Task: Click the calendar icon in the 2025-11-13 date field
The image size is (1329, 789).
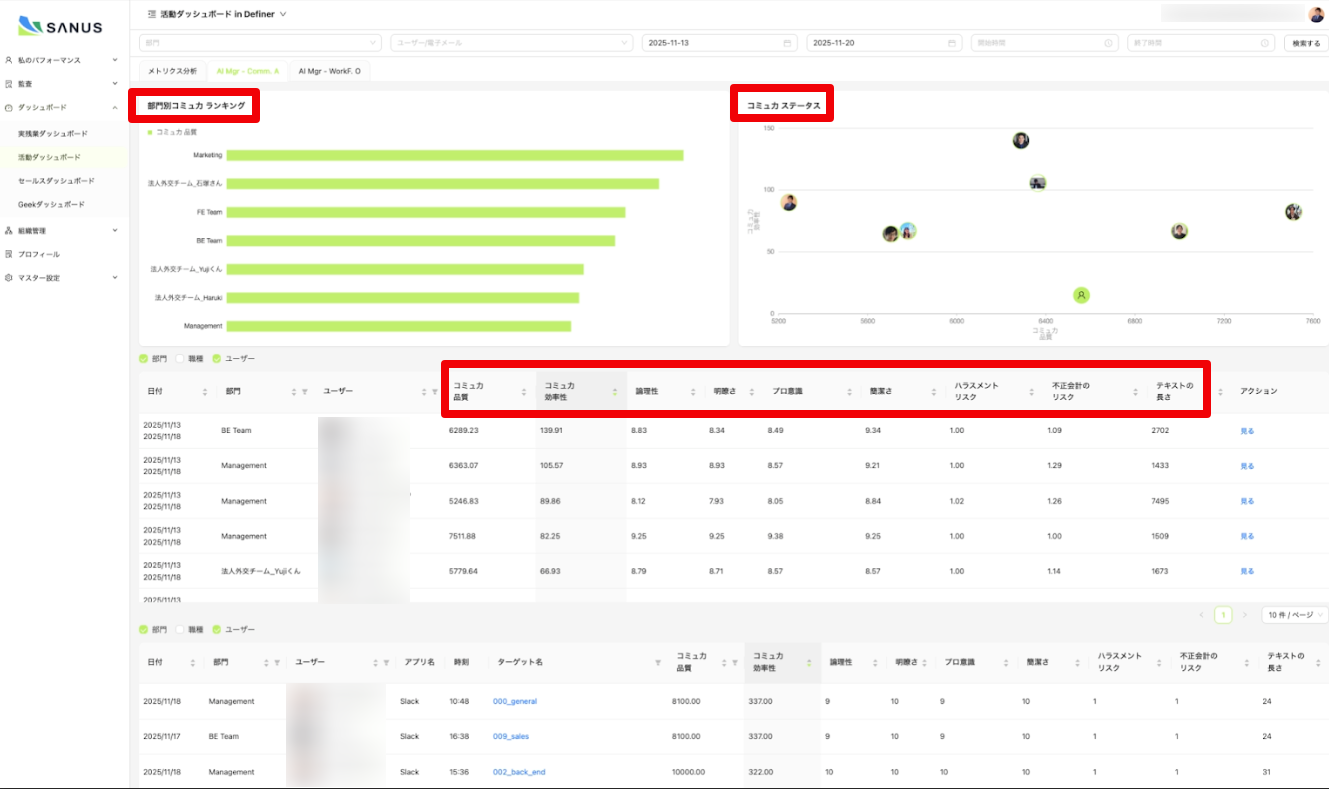Action: click(x=787, y=43)
